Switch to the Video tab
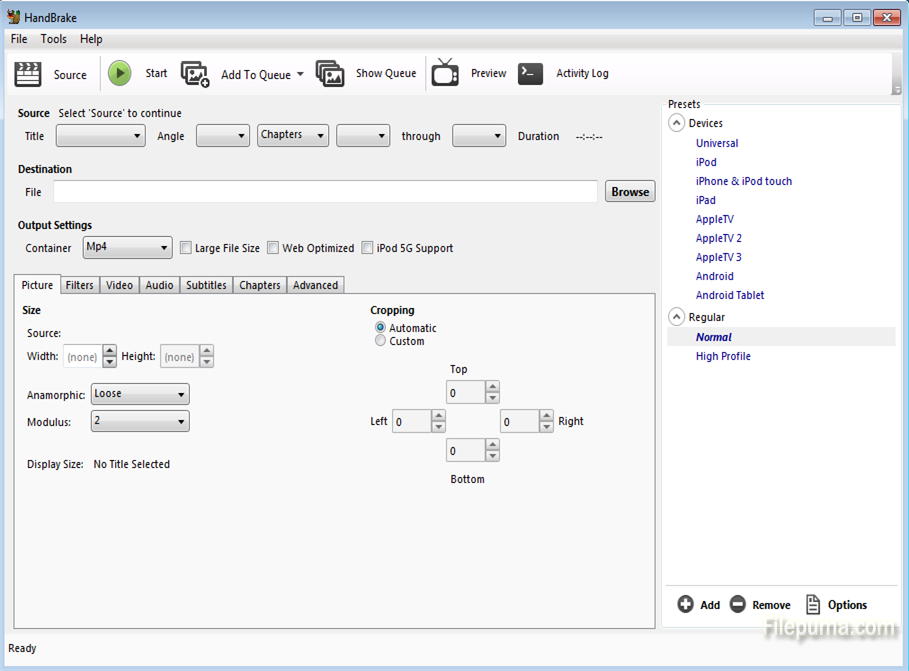This screenshot has width=909, height=671. pyautogui.click(x=119, y=285)
